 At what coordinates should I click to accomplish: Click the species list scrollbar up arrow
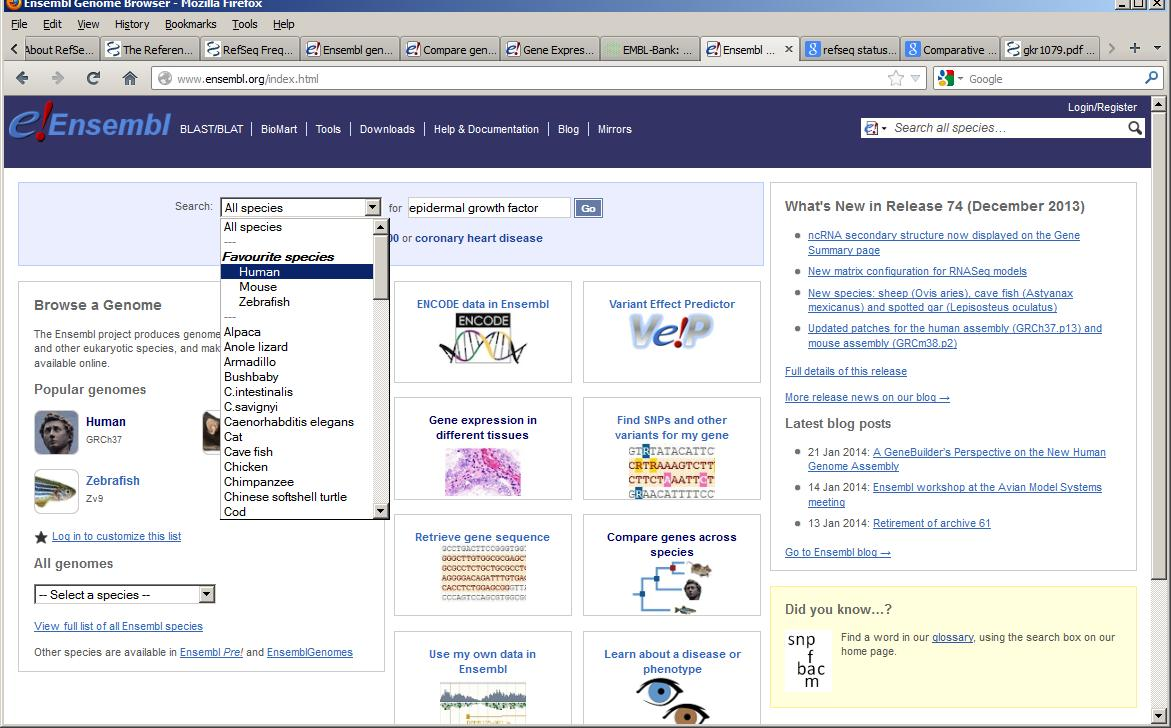[x=381, y=227]
